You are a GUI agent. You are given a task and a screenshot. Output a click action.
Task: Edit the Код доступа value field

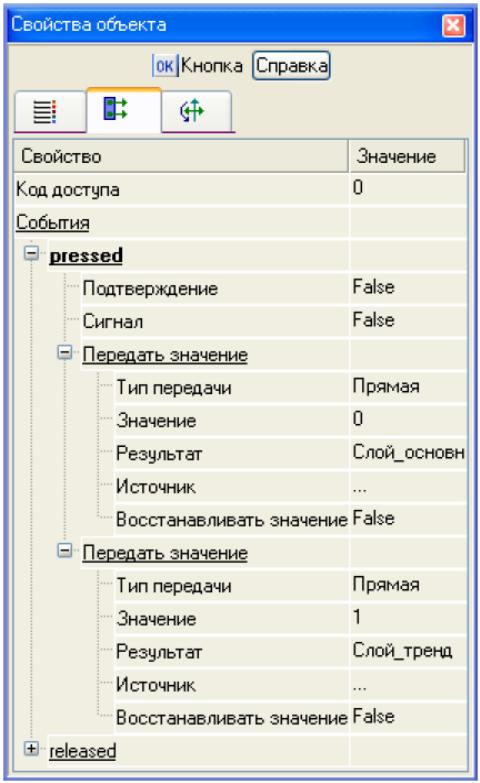(x=408, y=189)
